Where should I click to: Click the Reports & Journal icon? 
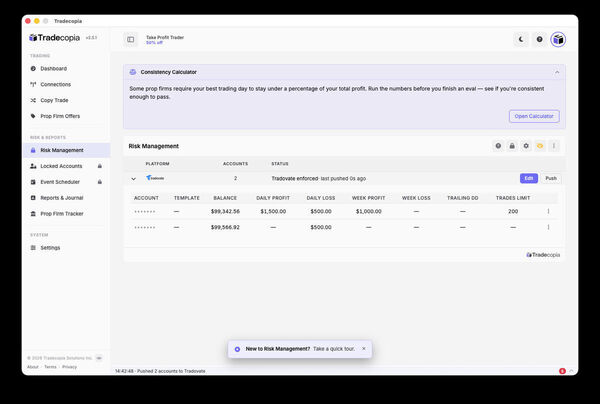[x=33, y=198]
